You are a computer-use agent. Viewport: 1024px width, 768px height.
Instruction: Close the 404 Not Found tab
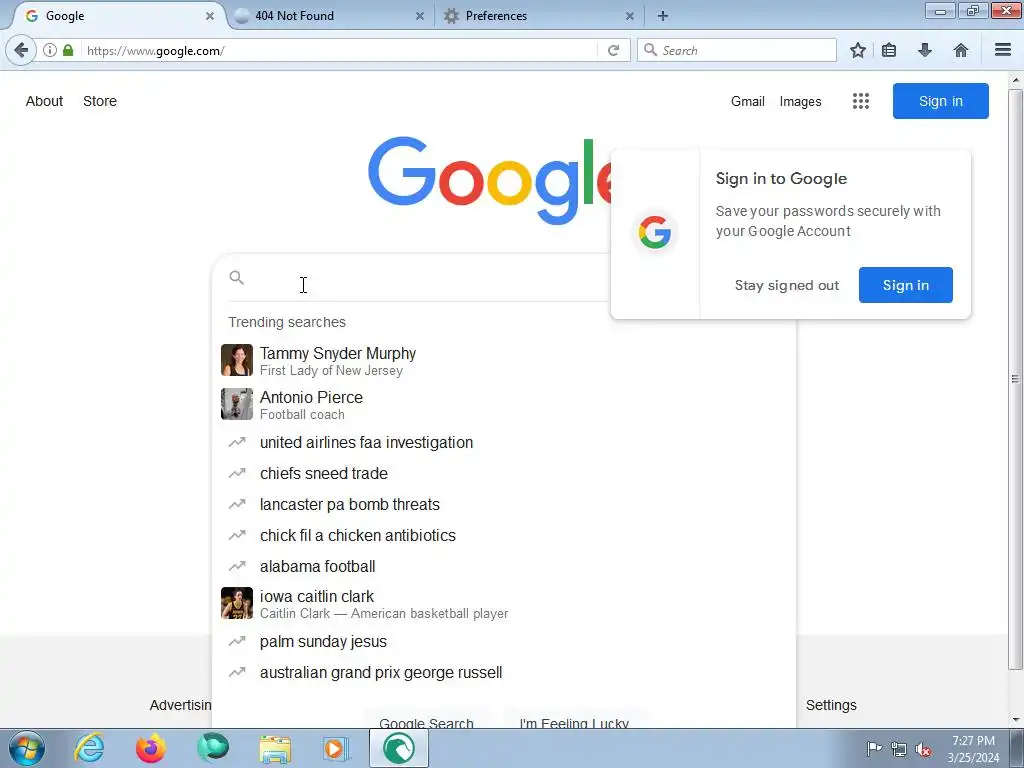coord(420,16)
